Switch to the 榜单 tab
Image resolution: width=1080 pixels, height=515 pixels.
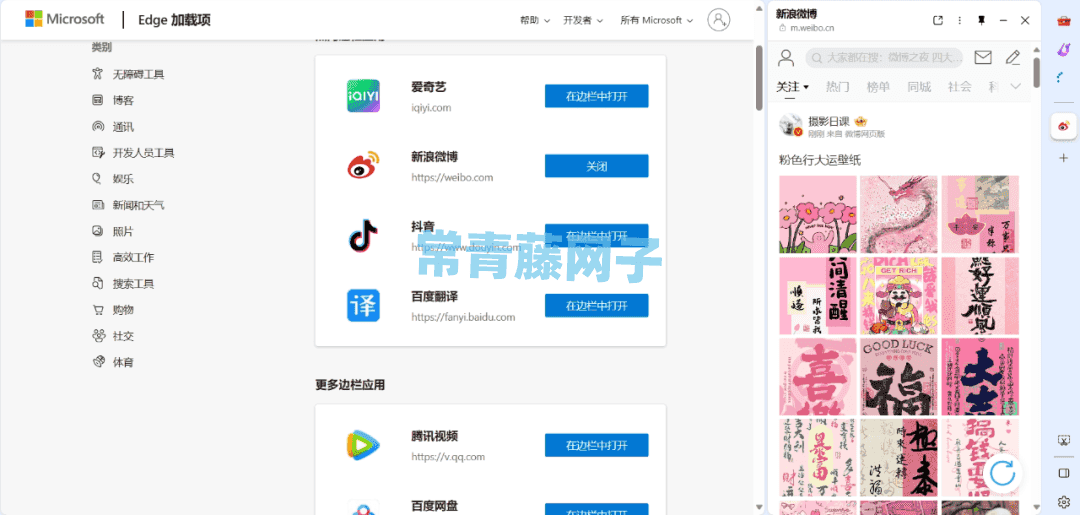878,87
